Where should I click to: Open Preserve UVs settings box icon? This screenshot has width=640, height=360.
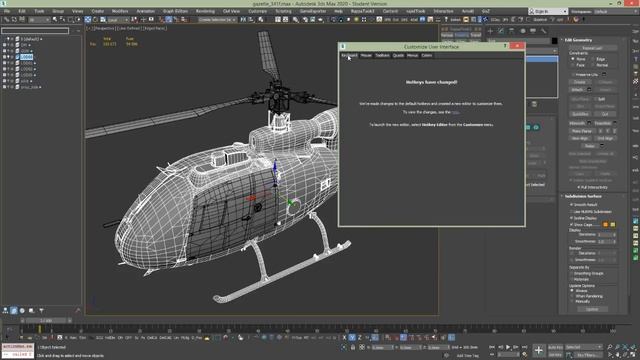coord(604,75)
